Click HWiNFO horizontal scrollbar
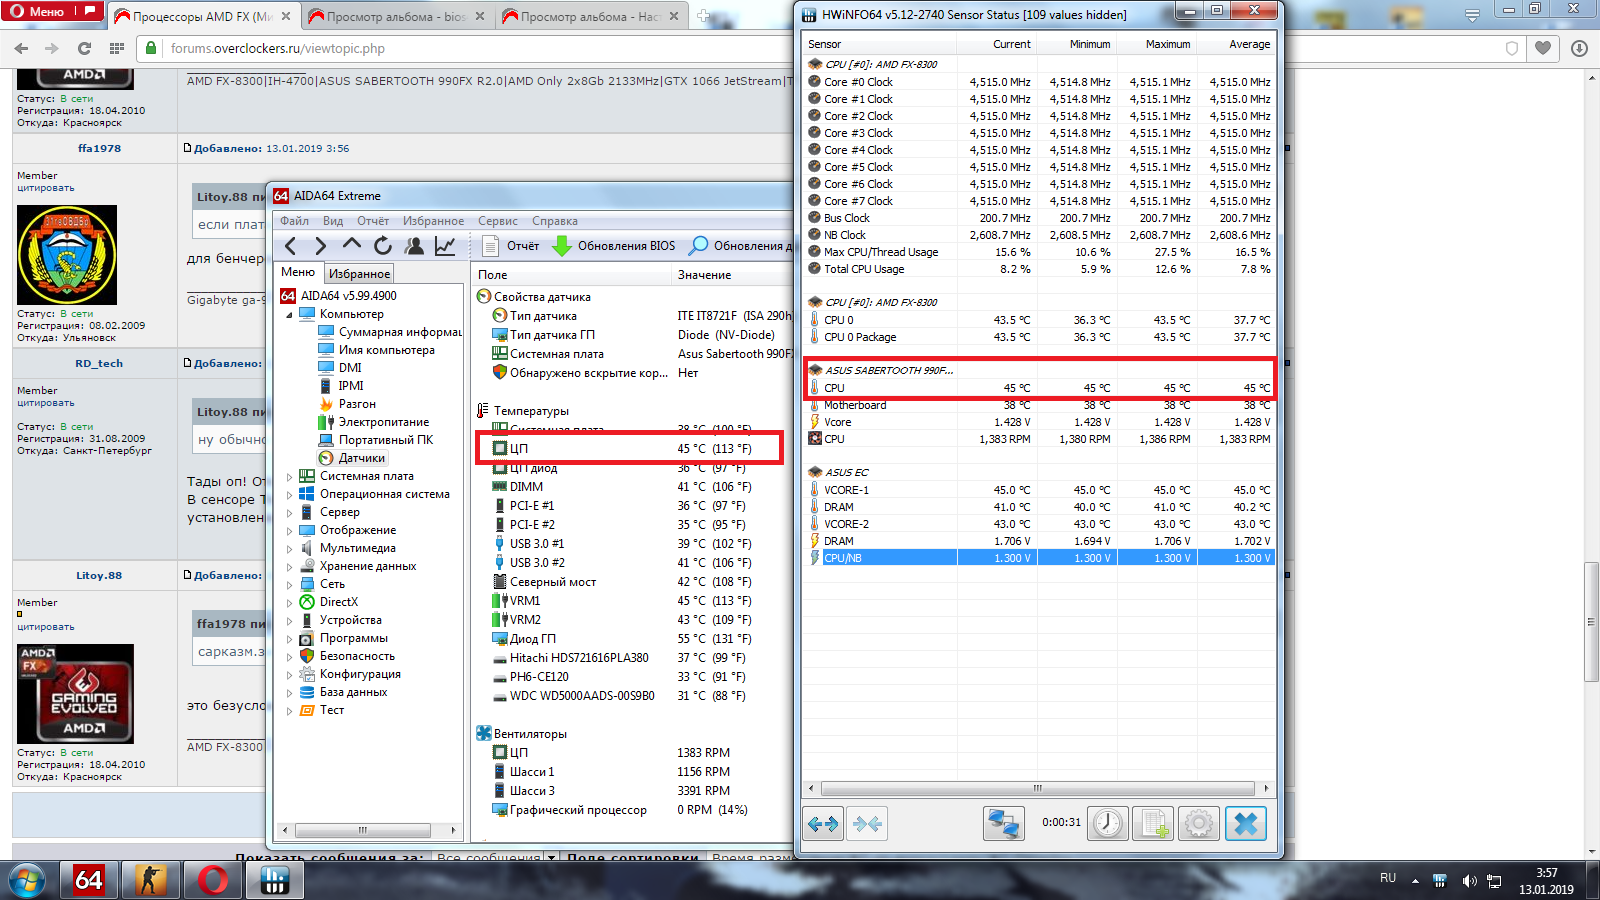 click(x=1038, y=788)
